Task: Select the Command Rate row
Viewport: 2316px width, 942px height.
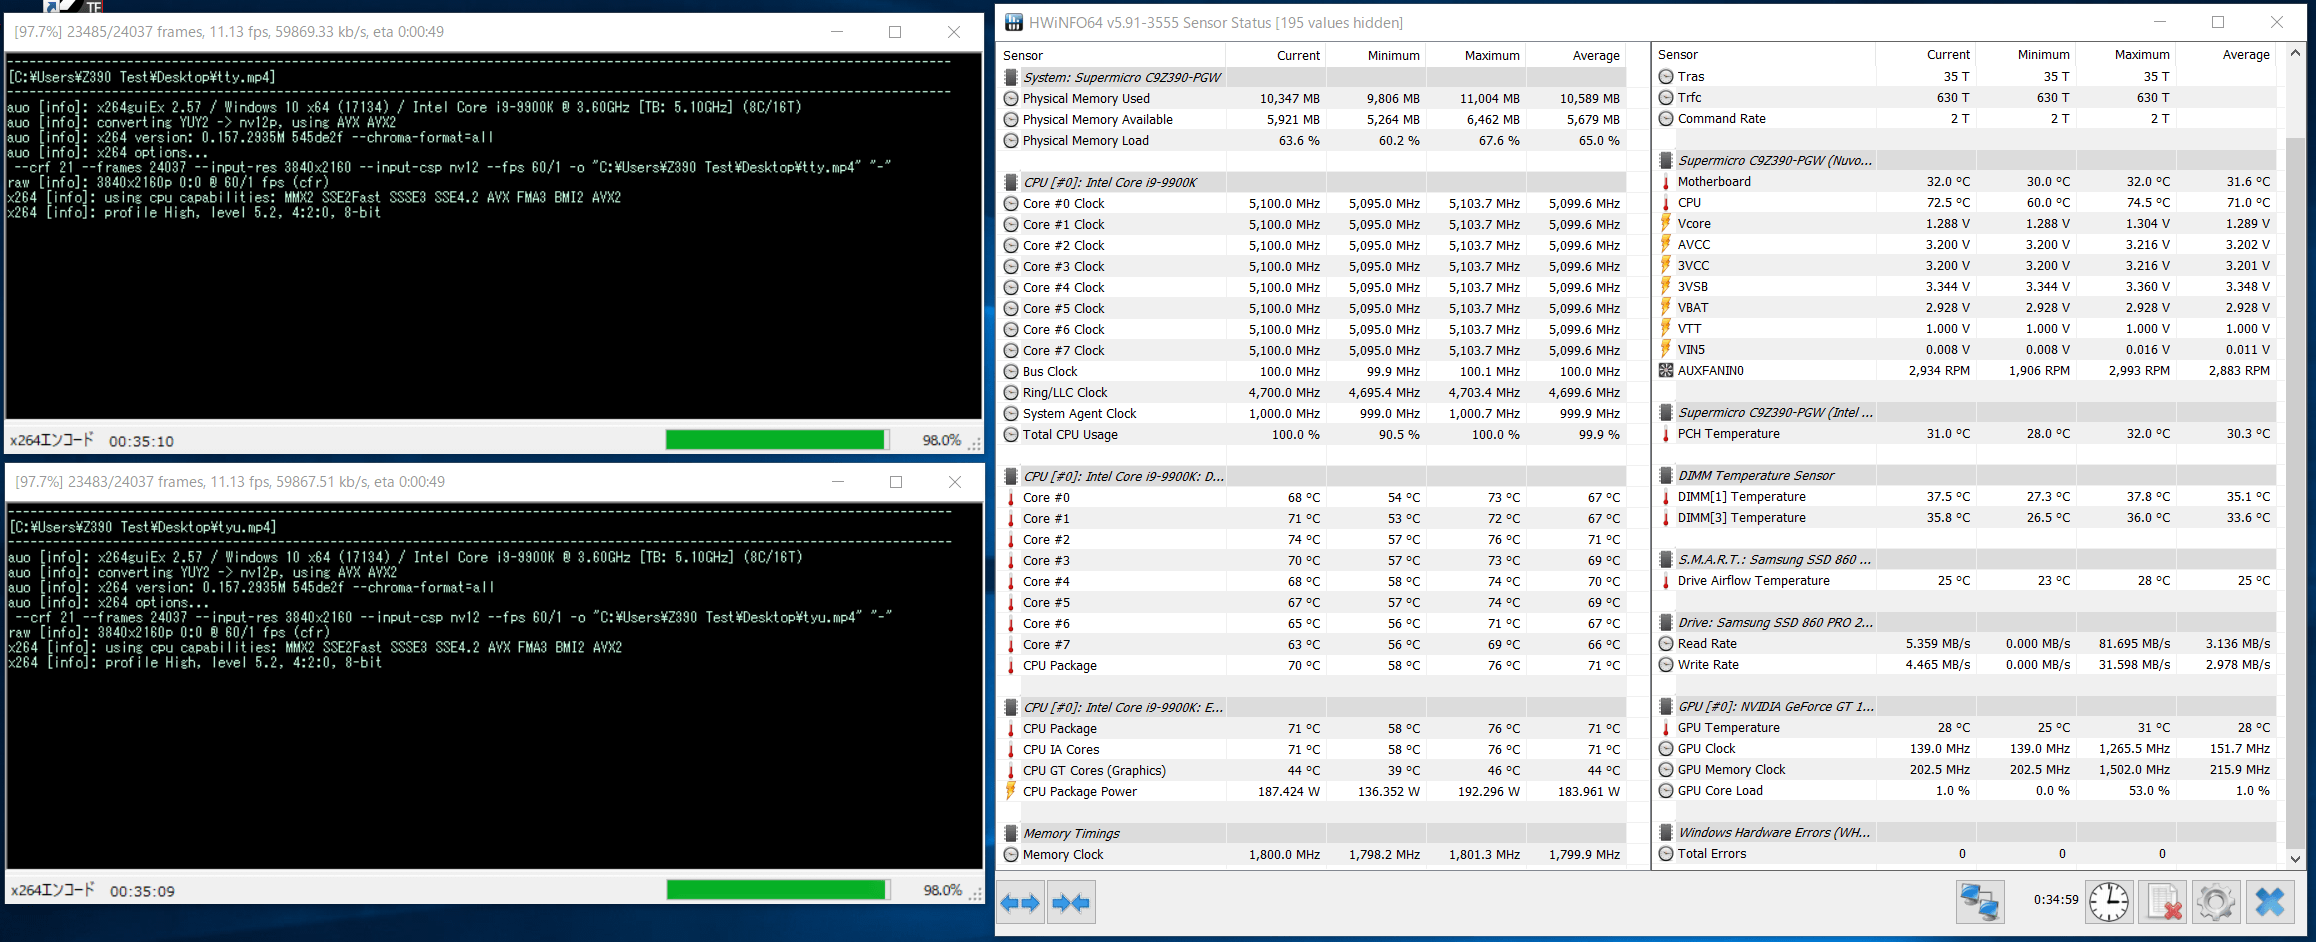Action: [1966, 118]
